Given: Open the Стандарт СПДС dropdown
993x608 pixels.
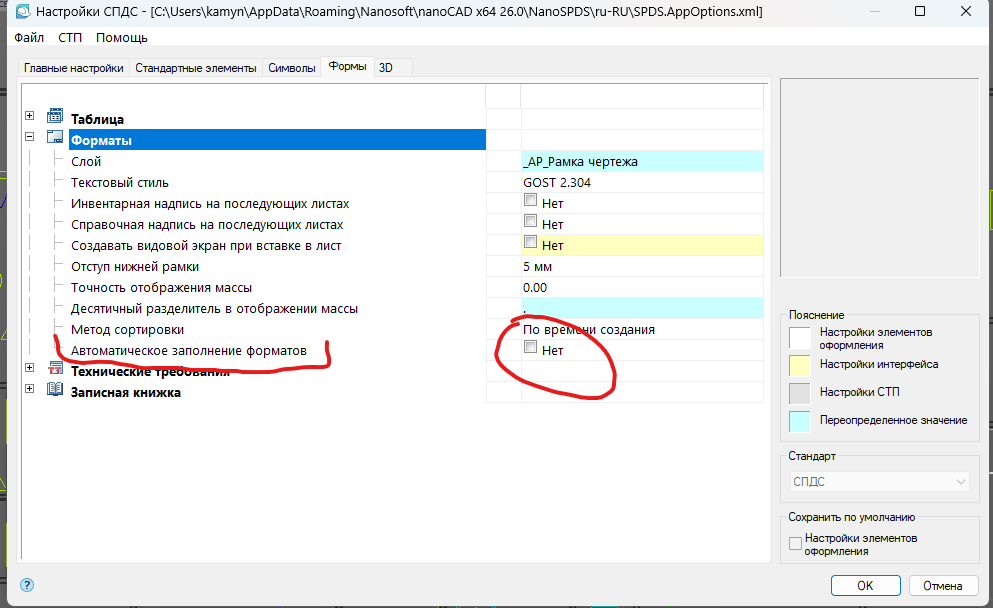Looking at the screenshot, I should coord(879,482).
